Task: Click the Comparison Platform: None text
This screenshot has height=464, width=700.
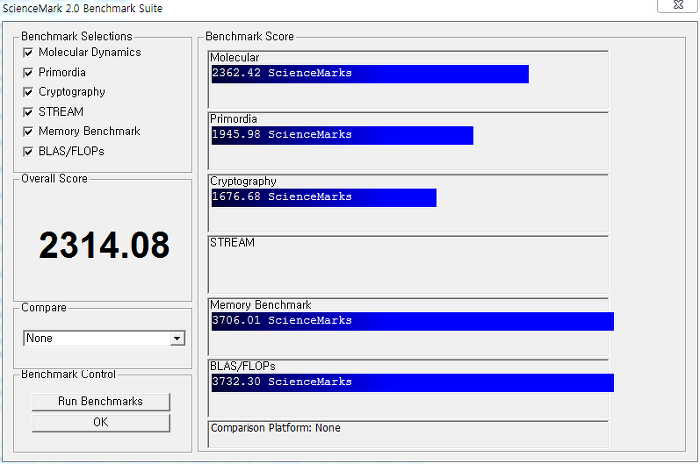Action: 275,428
